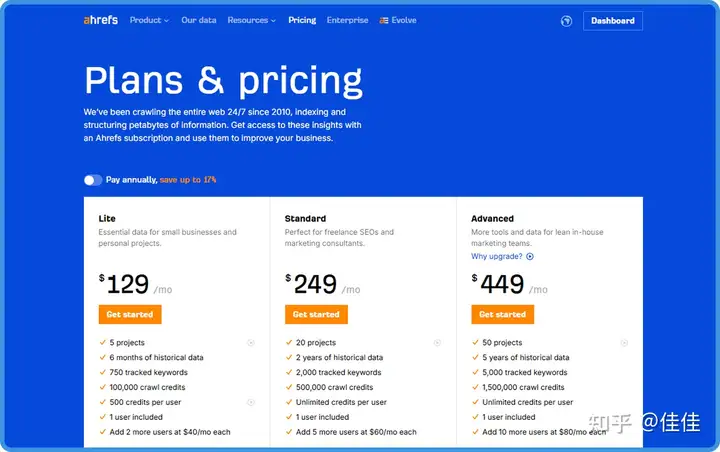The image size is (720, 452).
Task: Open the Why upgrade? link
Action: coord(496,257)
